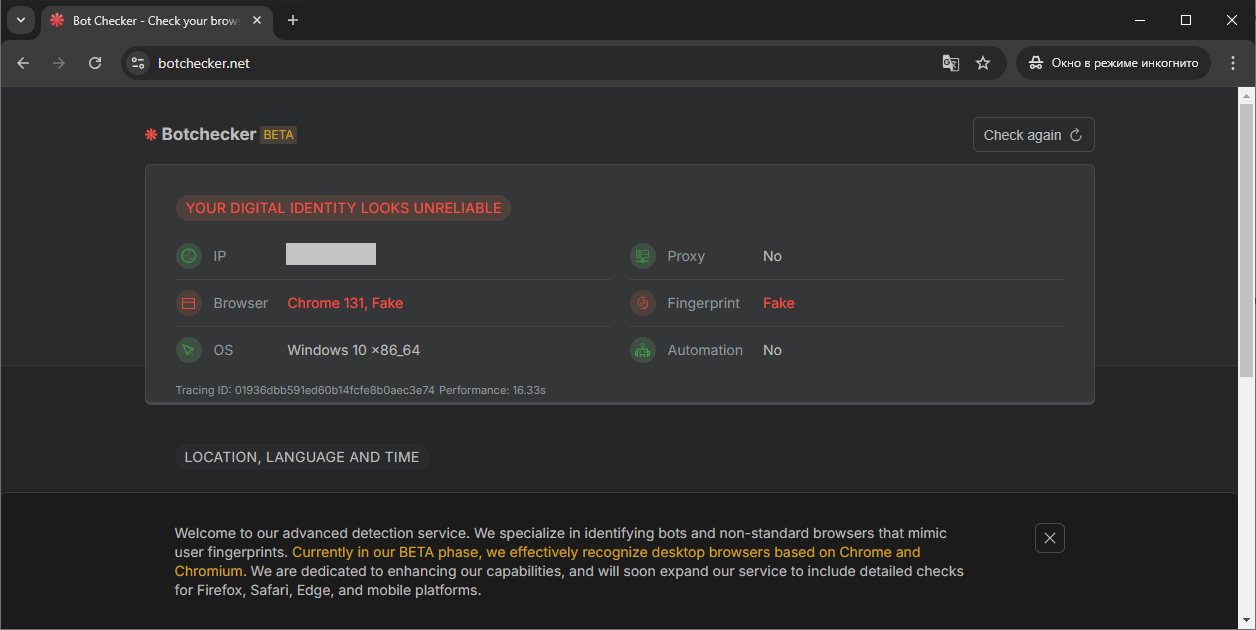The image size is (1256, 630).
Task: Click the IP status icon
Action: coord(188,256)
